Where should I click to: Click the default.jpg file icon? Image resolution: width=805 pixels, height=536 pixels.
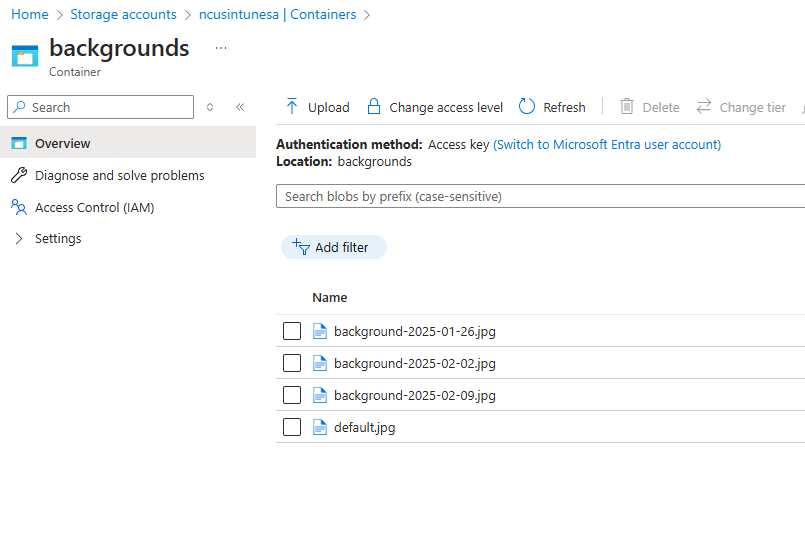320,427
